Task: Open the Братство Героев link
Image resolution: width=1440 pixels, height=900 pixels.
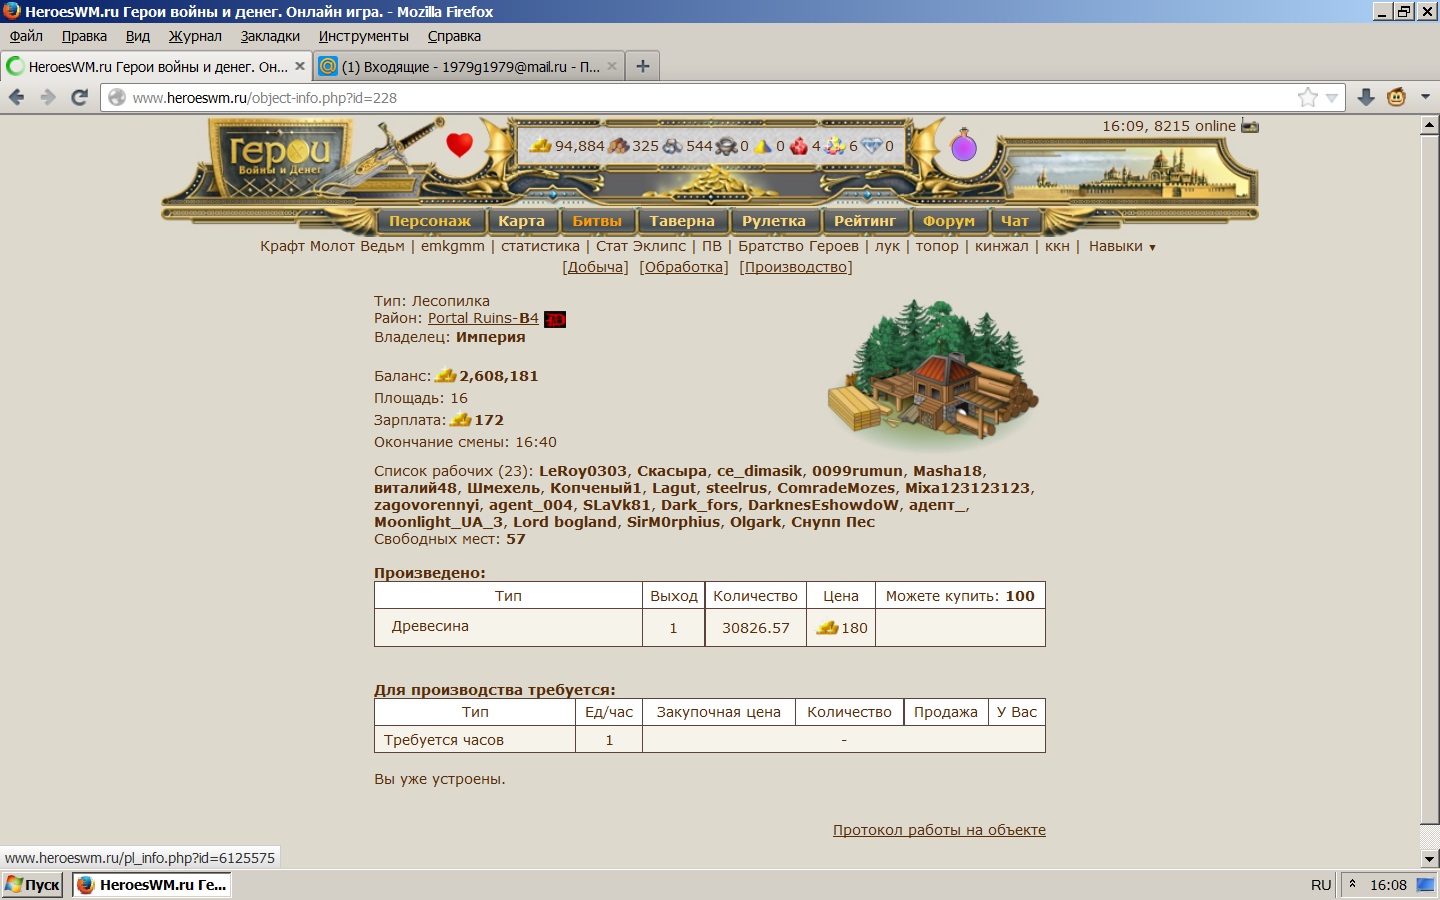Action: click(798, 246)
